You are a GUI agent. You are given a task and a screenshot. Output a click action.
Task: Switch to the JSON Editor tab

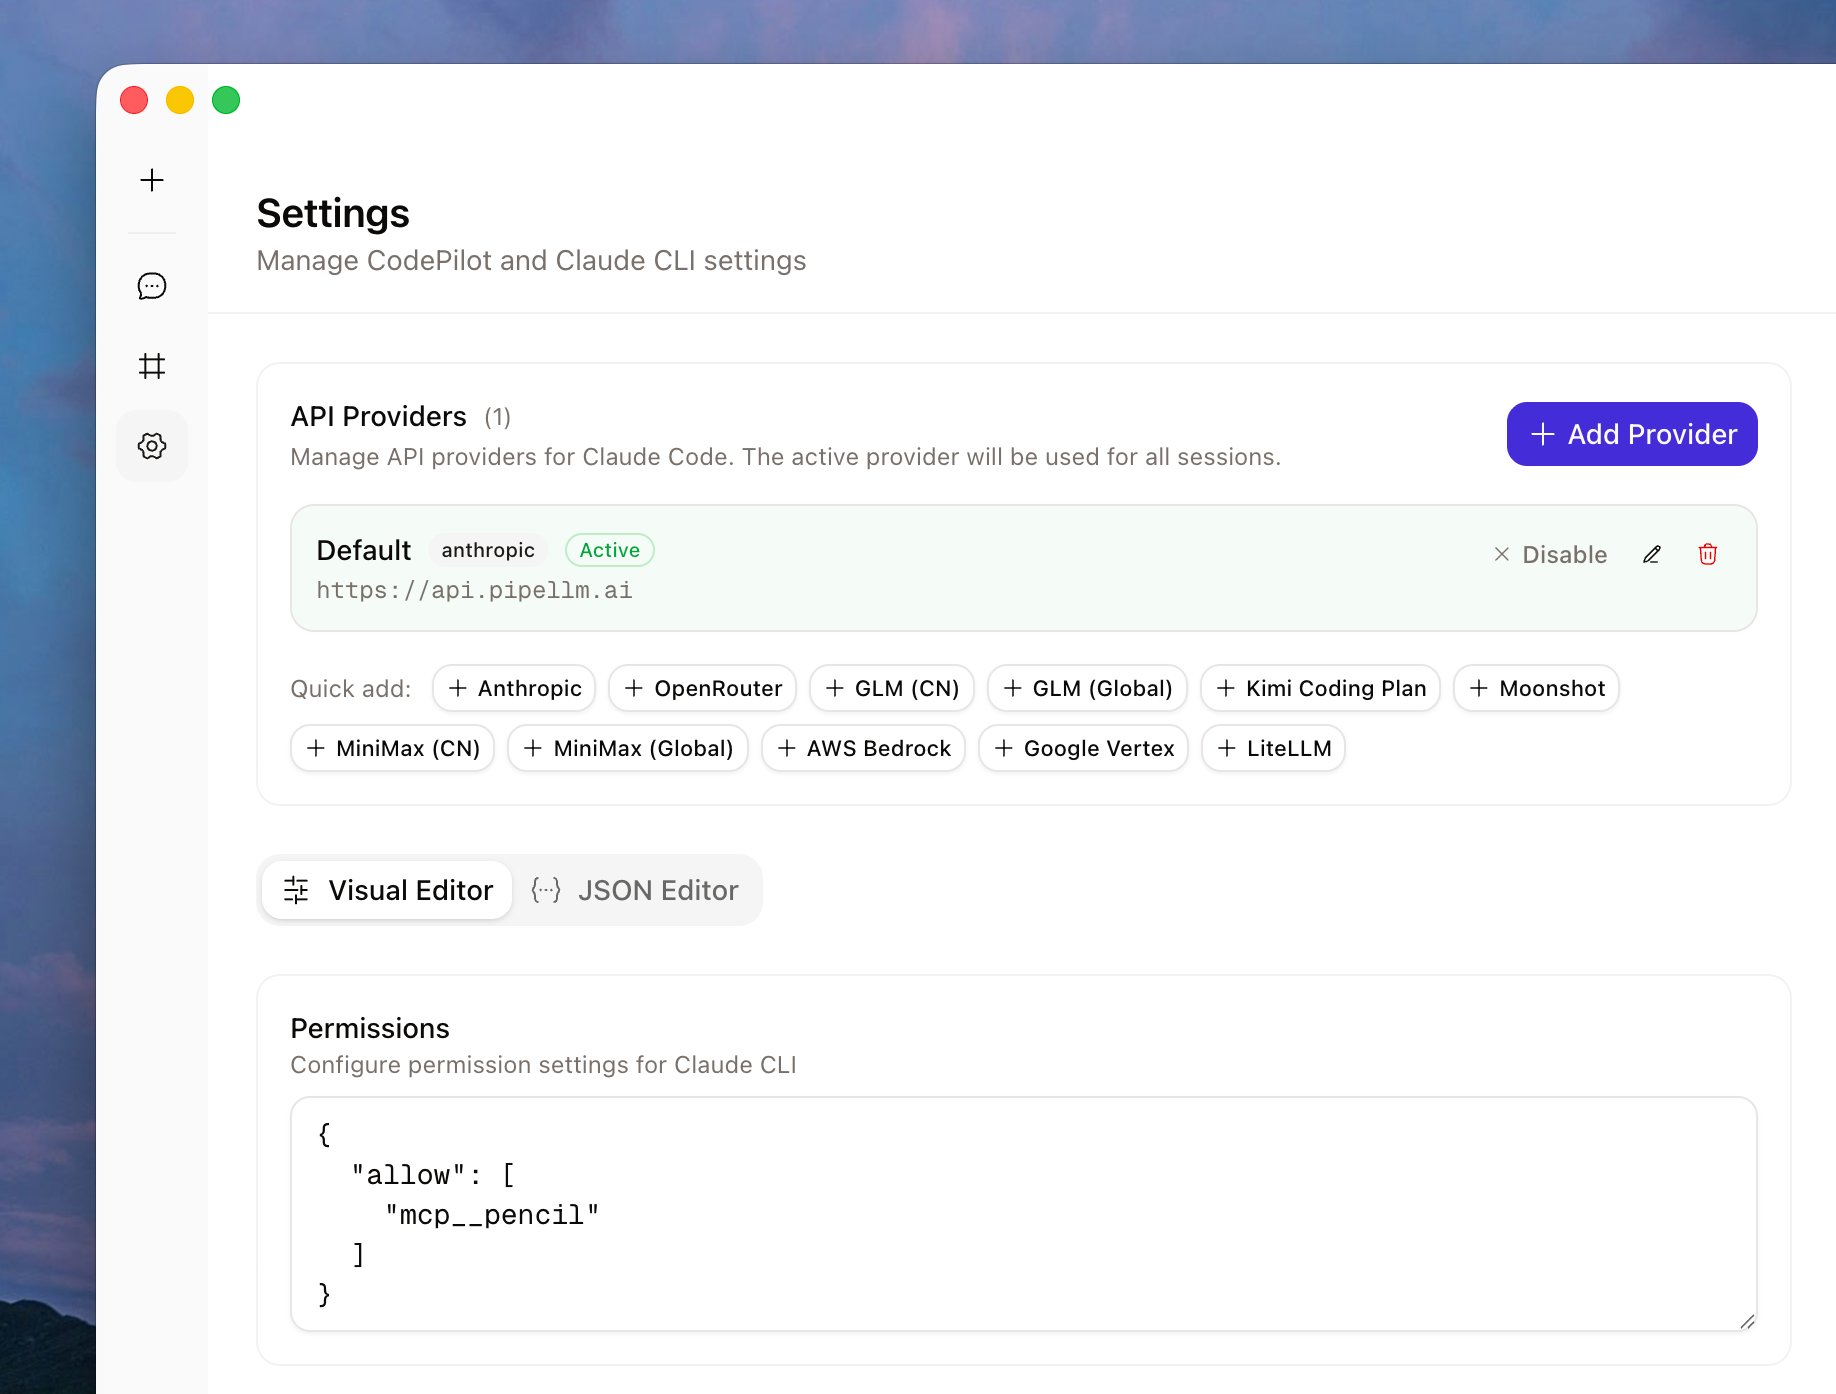tap(636, 890)
